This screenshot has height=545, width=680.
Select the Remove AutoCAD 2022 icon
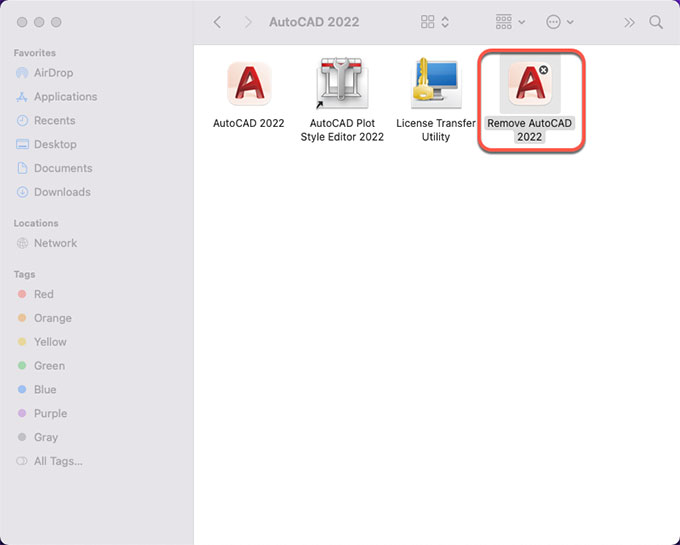point(530,83)
